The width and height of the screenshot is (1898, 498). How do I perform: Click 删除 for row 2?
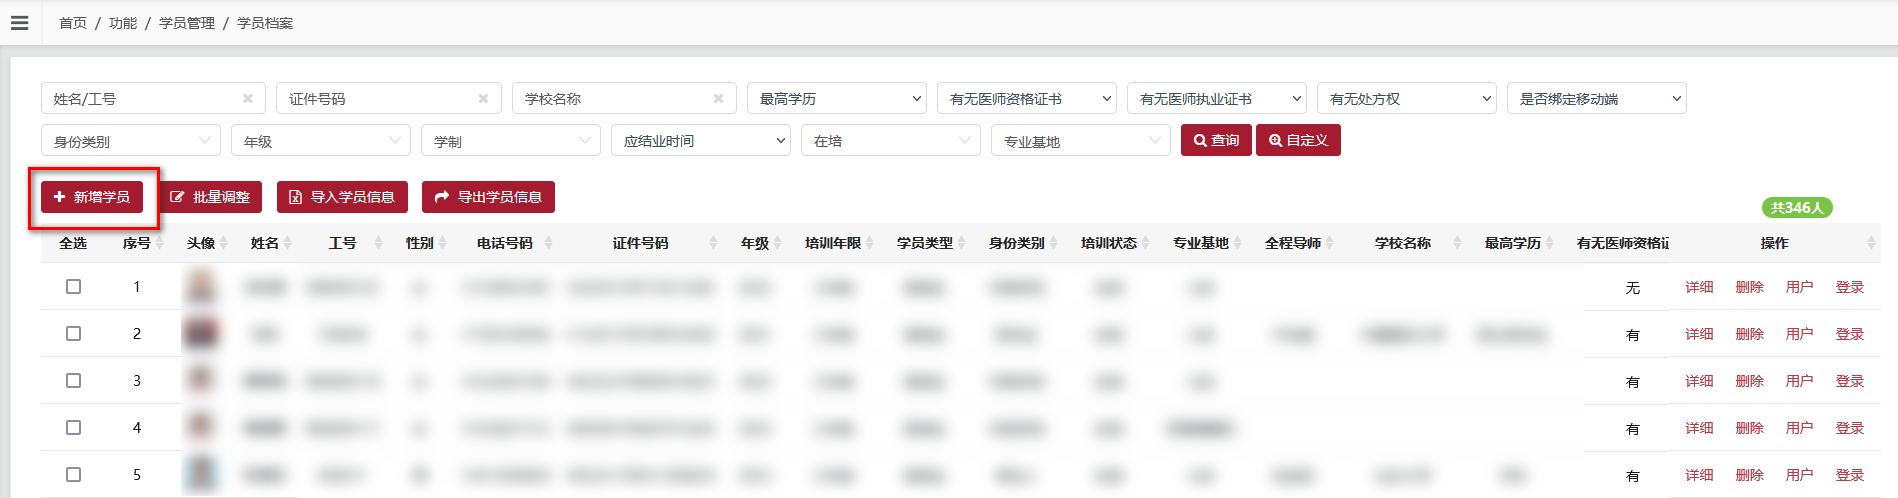1749,334
